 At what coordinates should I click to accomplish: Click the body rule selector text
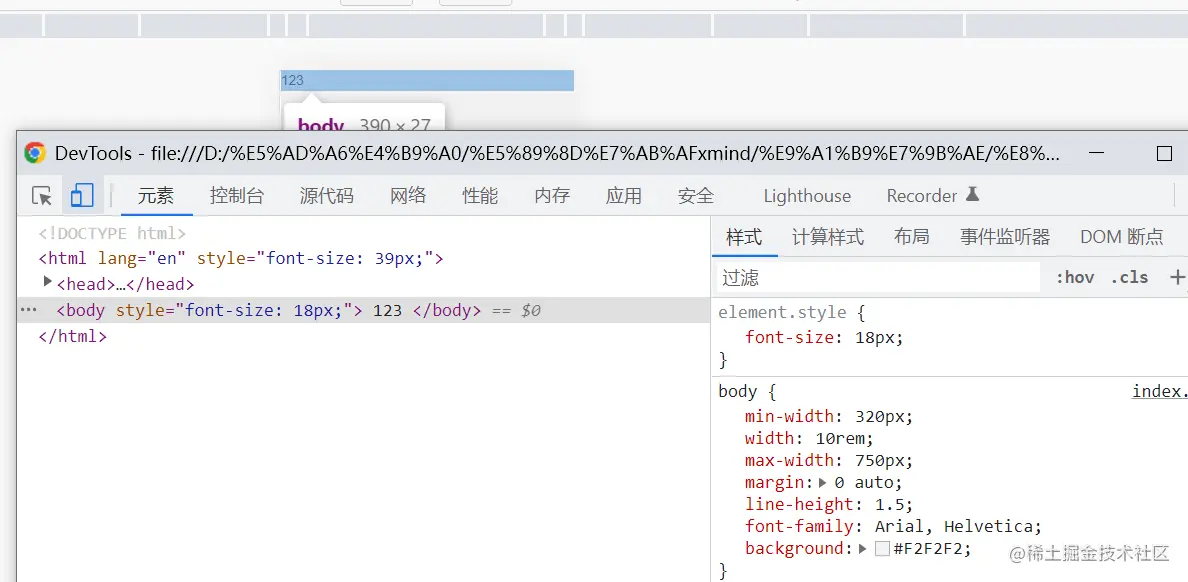(737, 392)
